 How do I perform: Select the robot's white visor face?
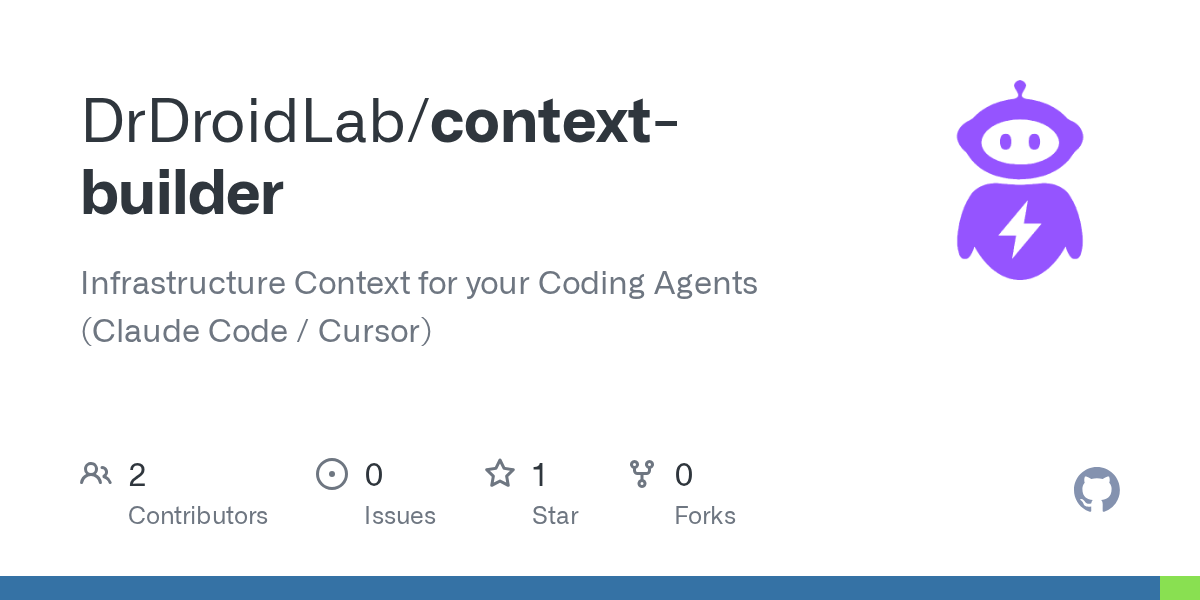(1020, 143)
